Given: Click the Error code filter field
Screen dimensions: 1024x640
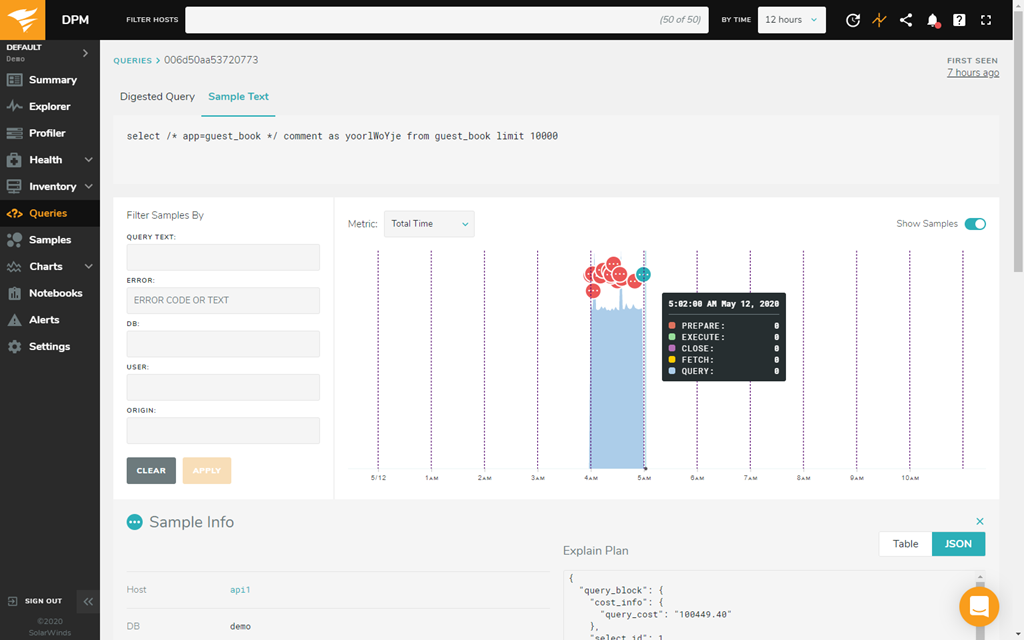Looking at the screenshot, I should tap(223, 300).
